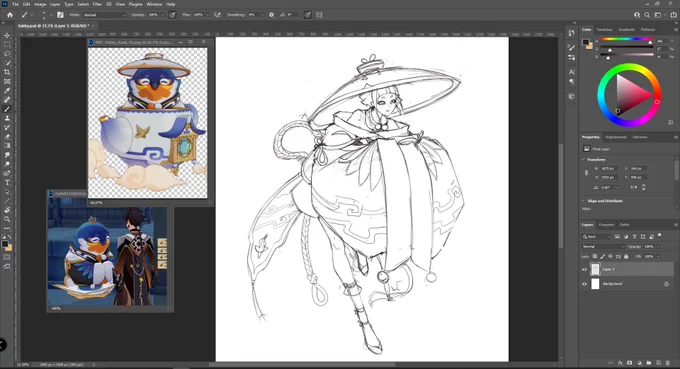Screen dimensions: 680x369
Task: Select the Brush tool in left toolbar
Action: 7,109
